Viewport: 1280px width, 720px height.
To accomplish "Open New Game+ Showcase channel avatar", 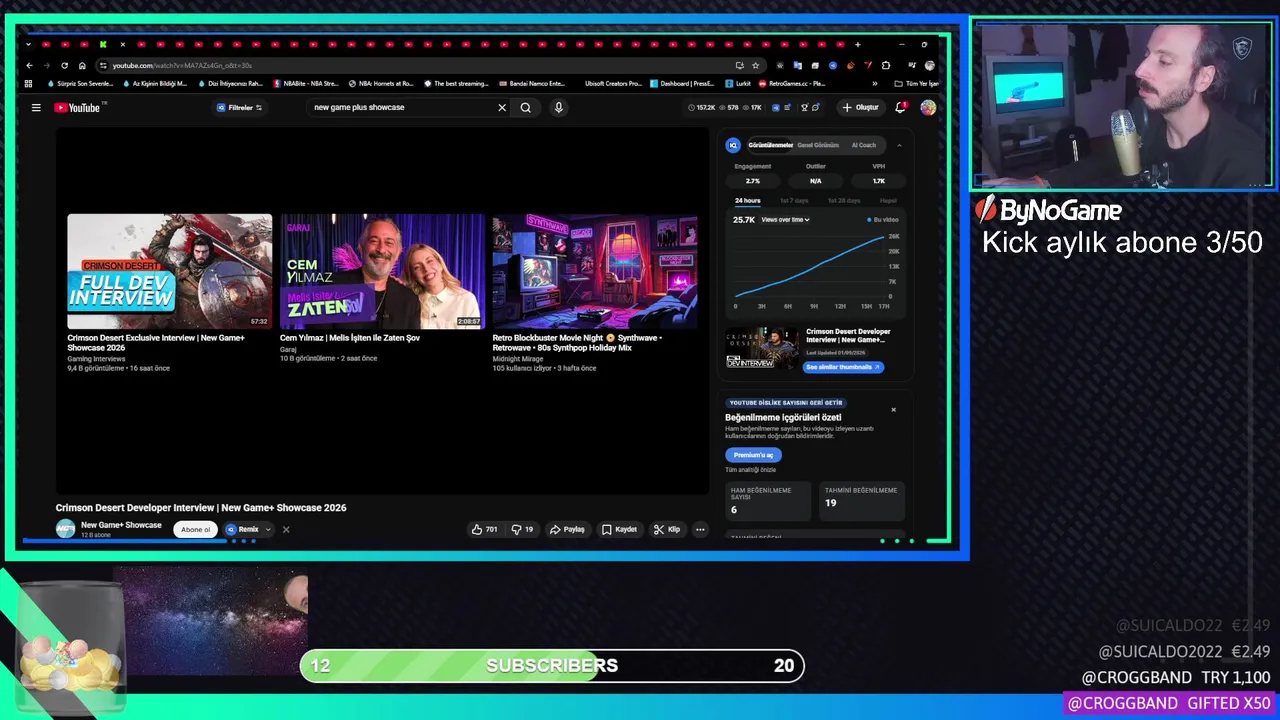I will click(65, 530).
